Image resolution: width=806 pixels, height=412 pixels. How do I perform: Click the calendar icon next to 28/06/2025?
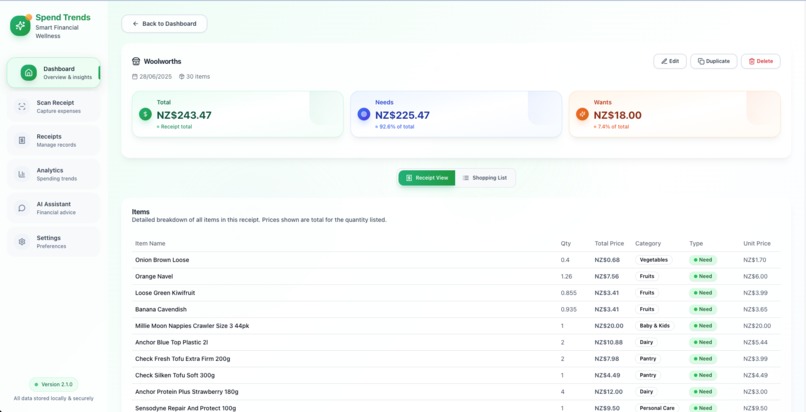click(135, 77)
